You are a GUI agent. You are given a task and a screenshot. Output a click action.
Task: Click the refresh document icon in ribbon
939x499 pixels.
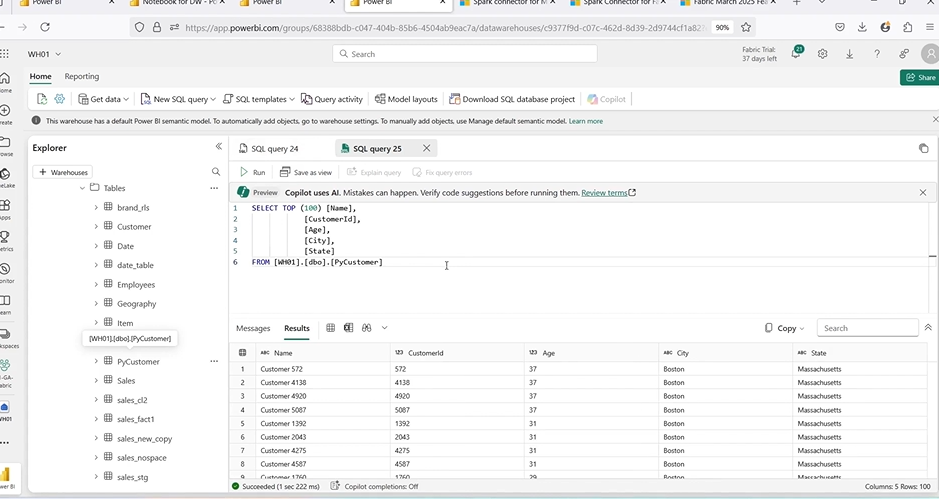(42, 99)
